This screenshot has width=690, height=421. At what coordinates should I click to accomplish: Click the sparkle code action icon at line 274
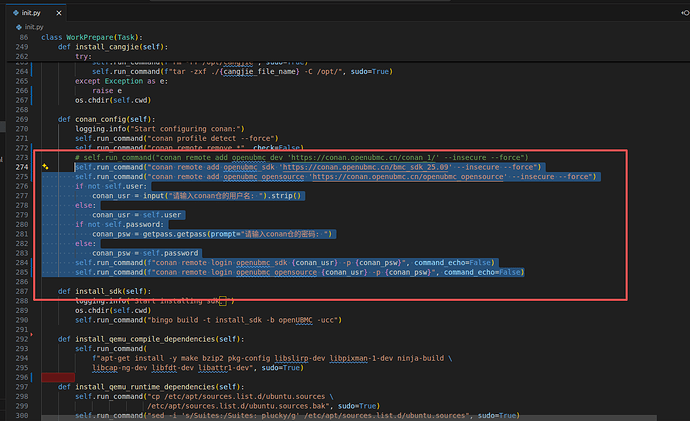point(46,167)
